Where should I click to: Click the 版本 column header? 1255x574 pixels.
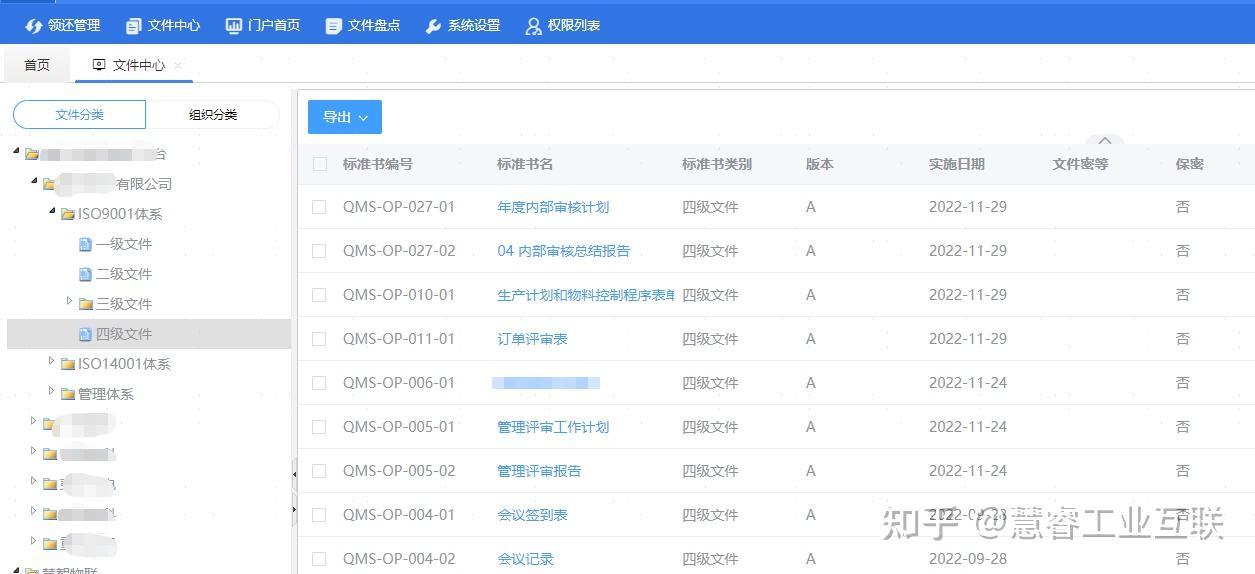click(x=819, y=164)
